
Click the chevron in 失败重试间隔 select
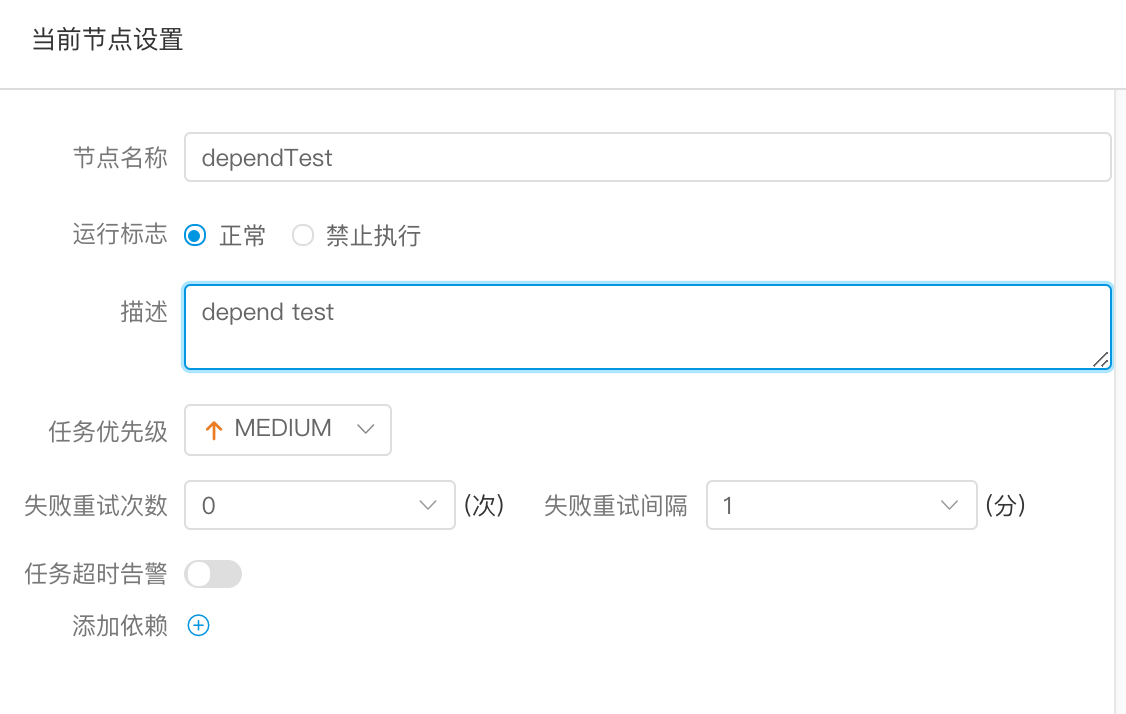pyautogui.click(x=950, y=506)
